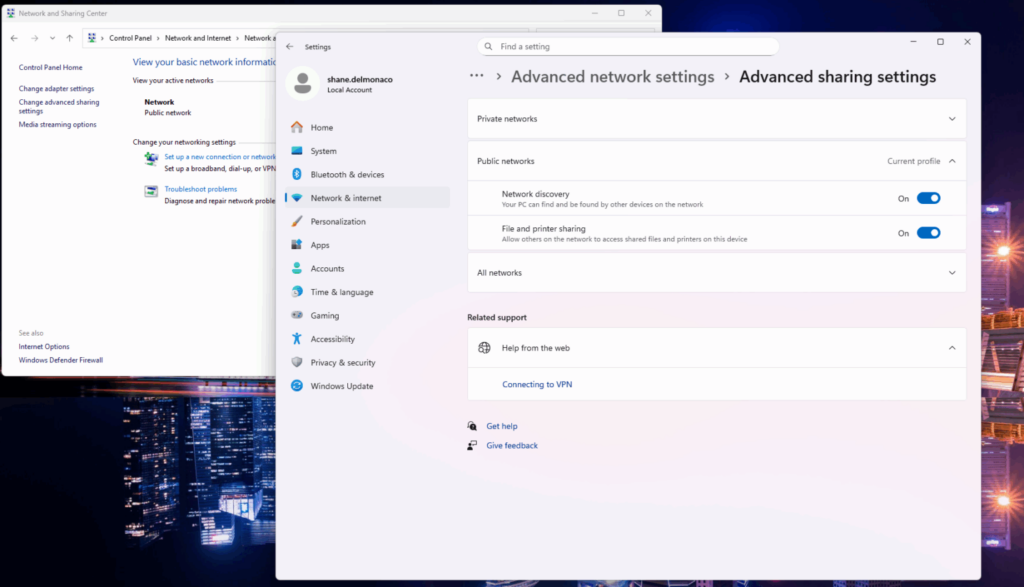Click the Home icon in Settings sidebar
Image resolution: width=1024 pixels, height=587 pixels.
click(x=297, y=128)
